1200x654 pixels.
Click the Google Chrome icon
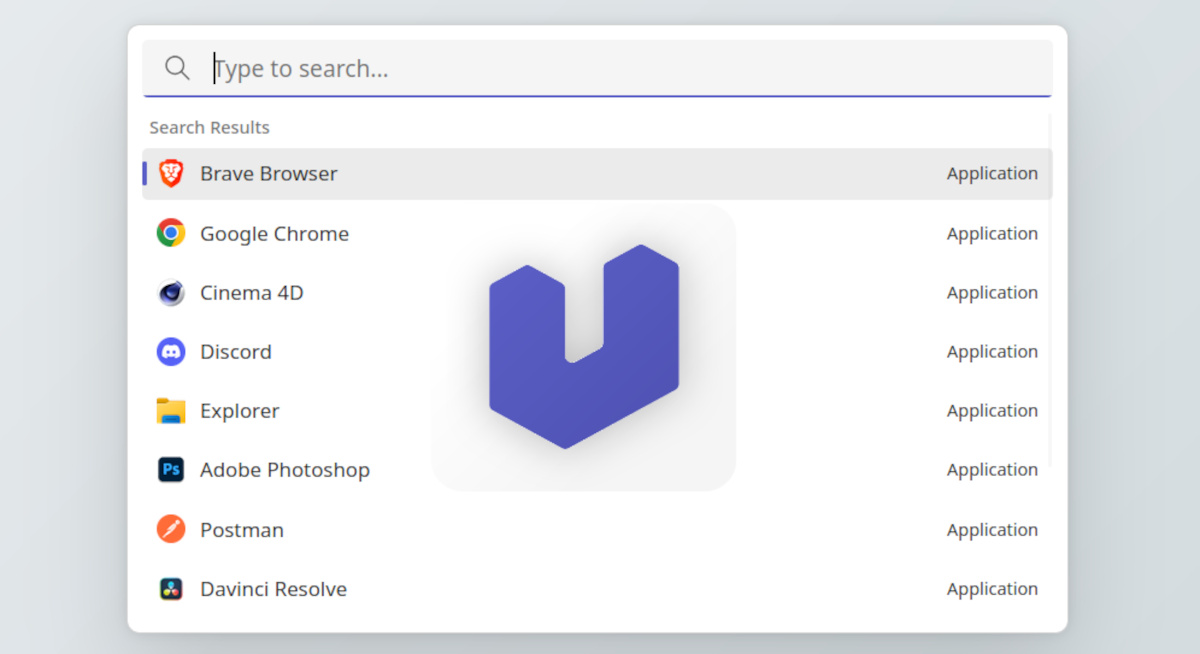(x=171, y=233)
